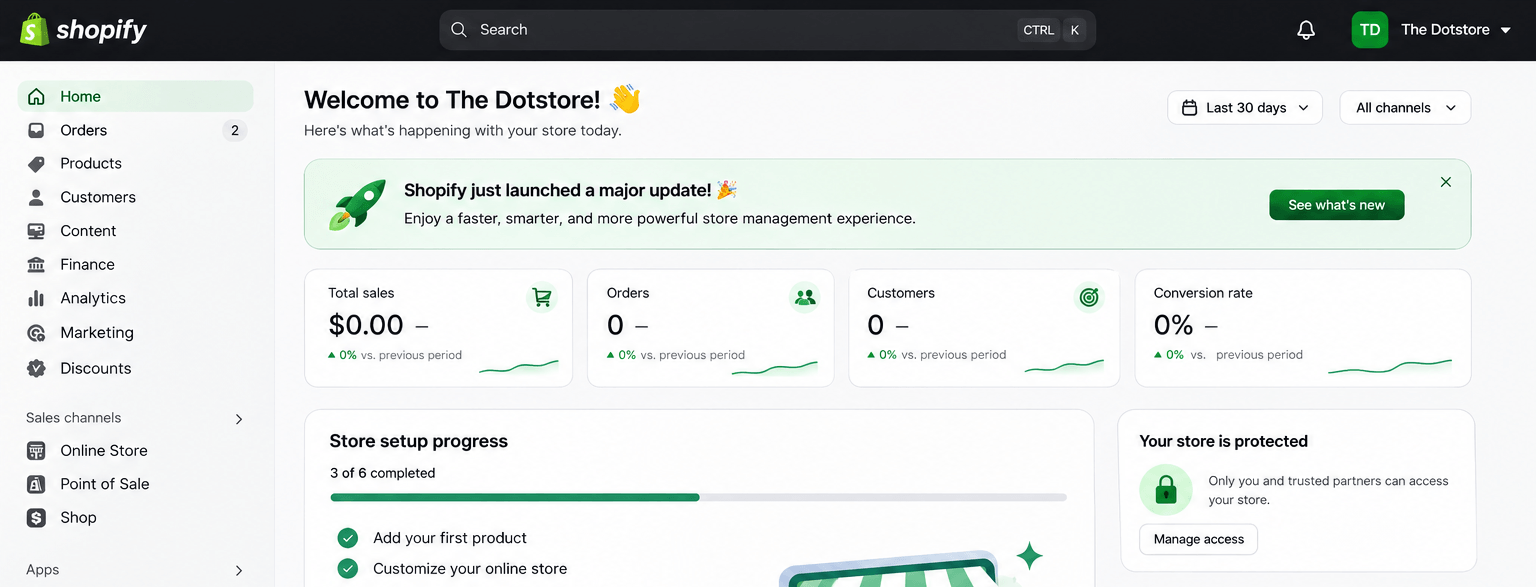
Task: Click the Manage access button
Action: 1199,539
